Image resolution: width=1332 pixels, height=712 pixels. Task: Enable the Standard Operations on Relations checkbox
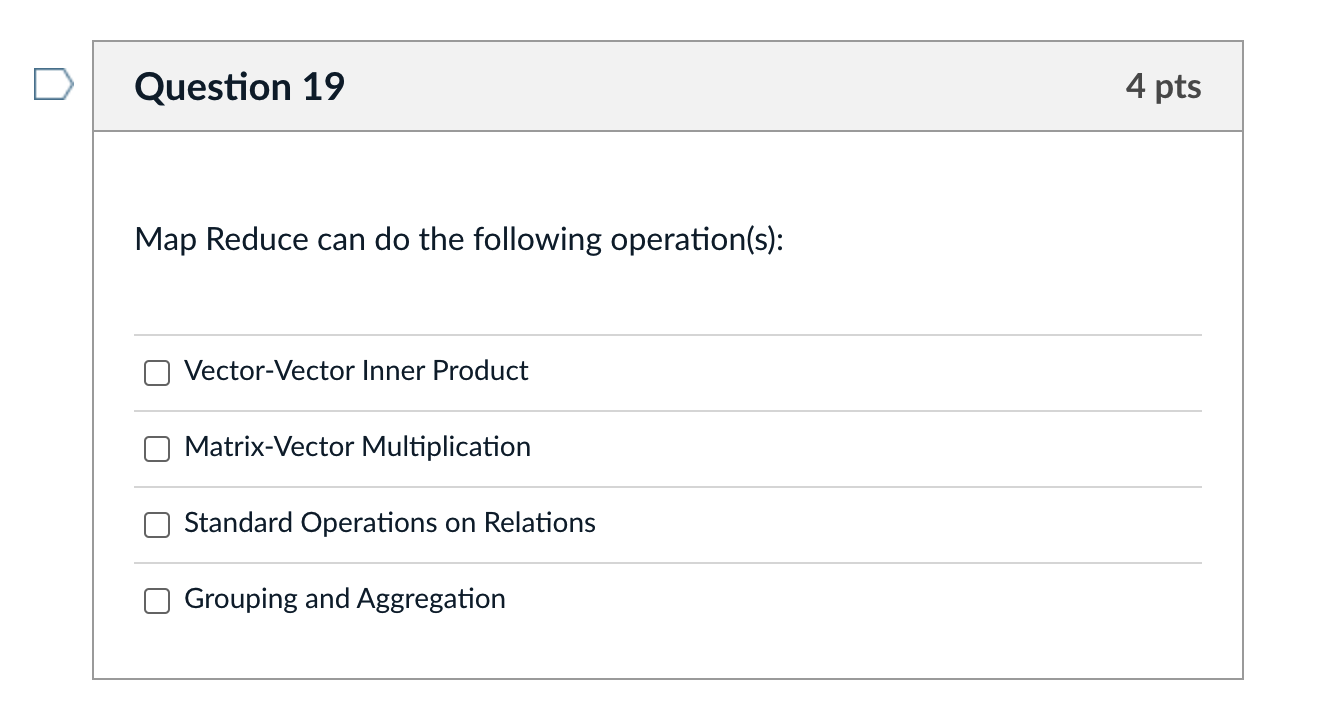point(157,525)
